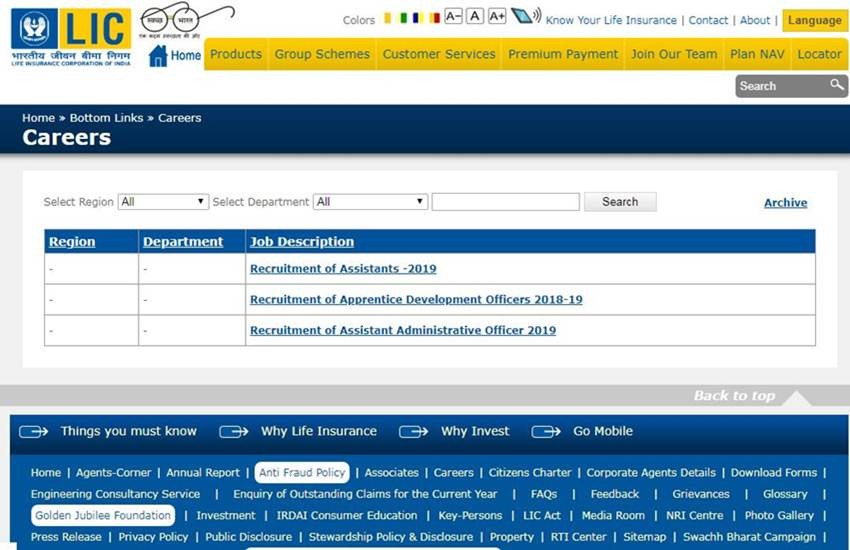The width and height of the screenshot is (850, 550).
Task: Expand the Select Department dropdown
Action: [370, 202]
